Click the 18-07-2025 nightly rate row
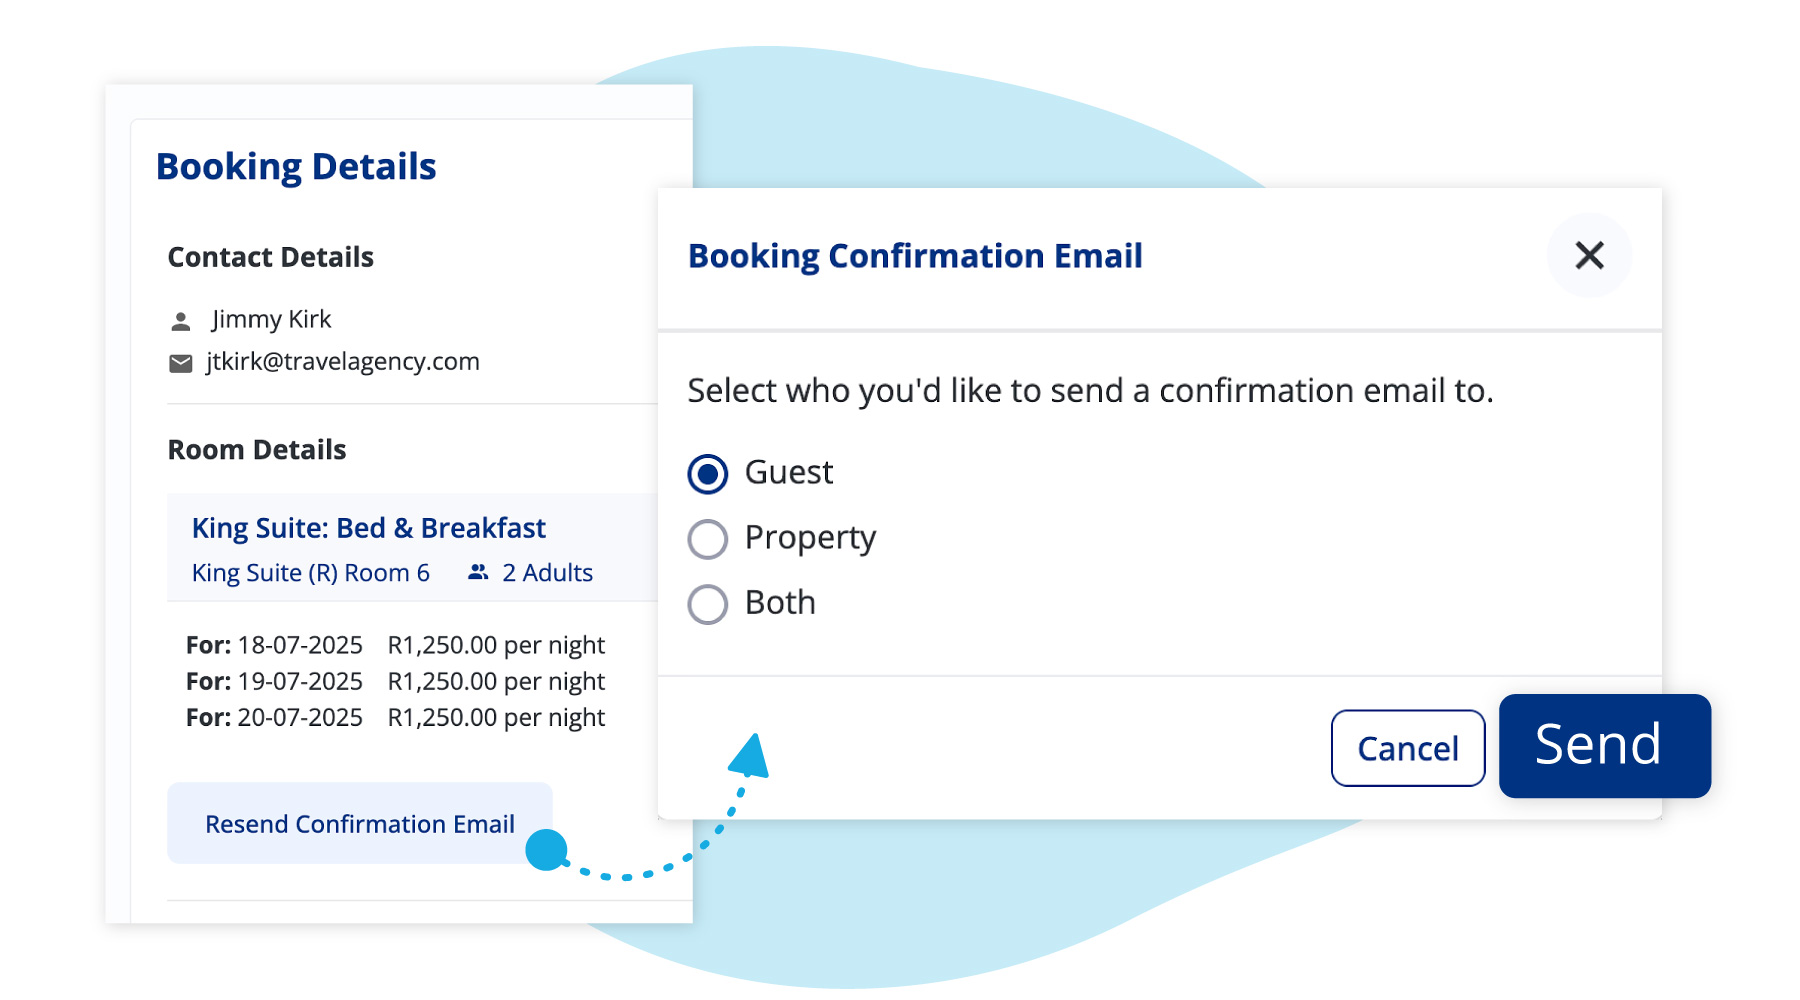 (395, 645)
